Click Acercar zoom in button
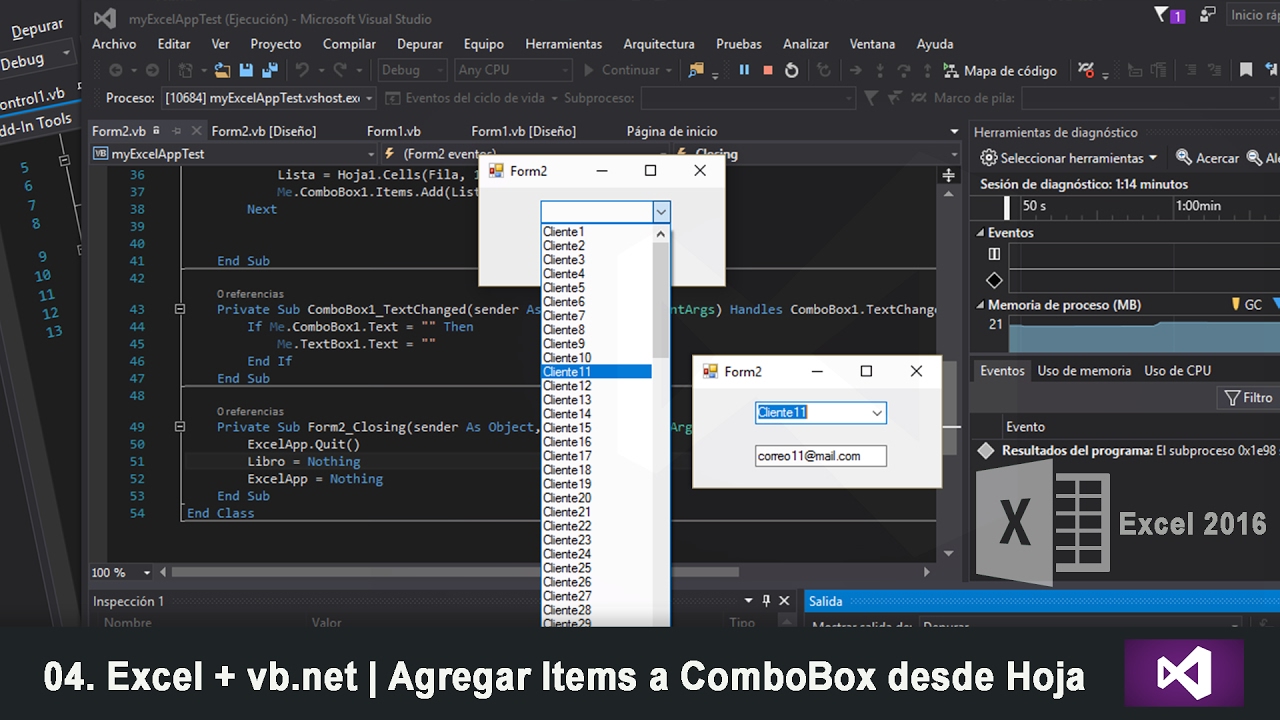Screen dimensions: 1280x720 click(x=1208, y=158)
